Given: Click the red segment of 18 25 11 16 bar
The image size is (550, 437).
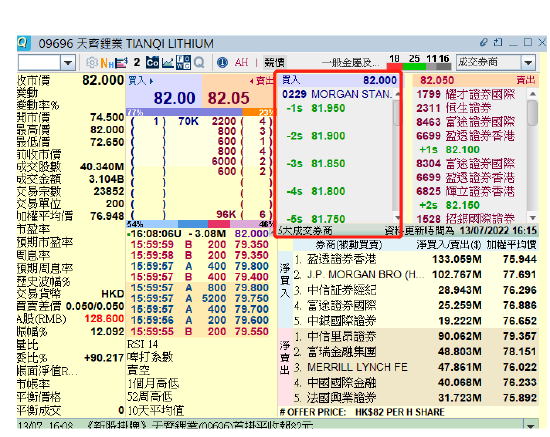Looking at the screenshot, I should 395,67.
